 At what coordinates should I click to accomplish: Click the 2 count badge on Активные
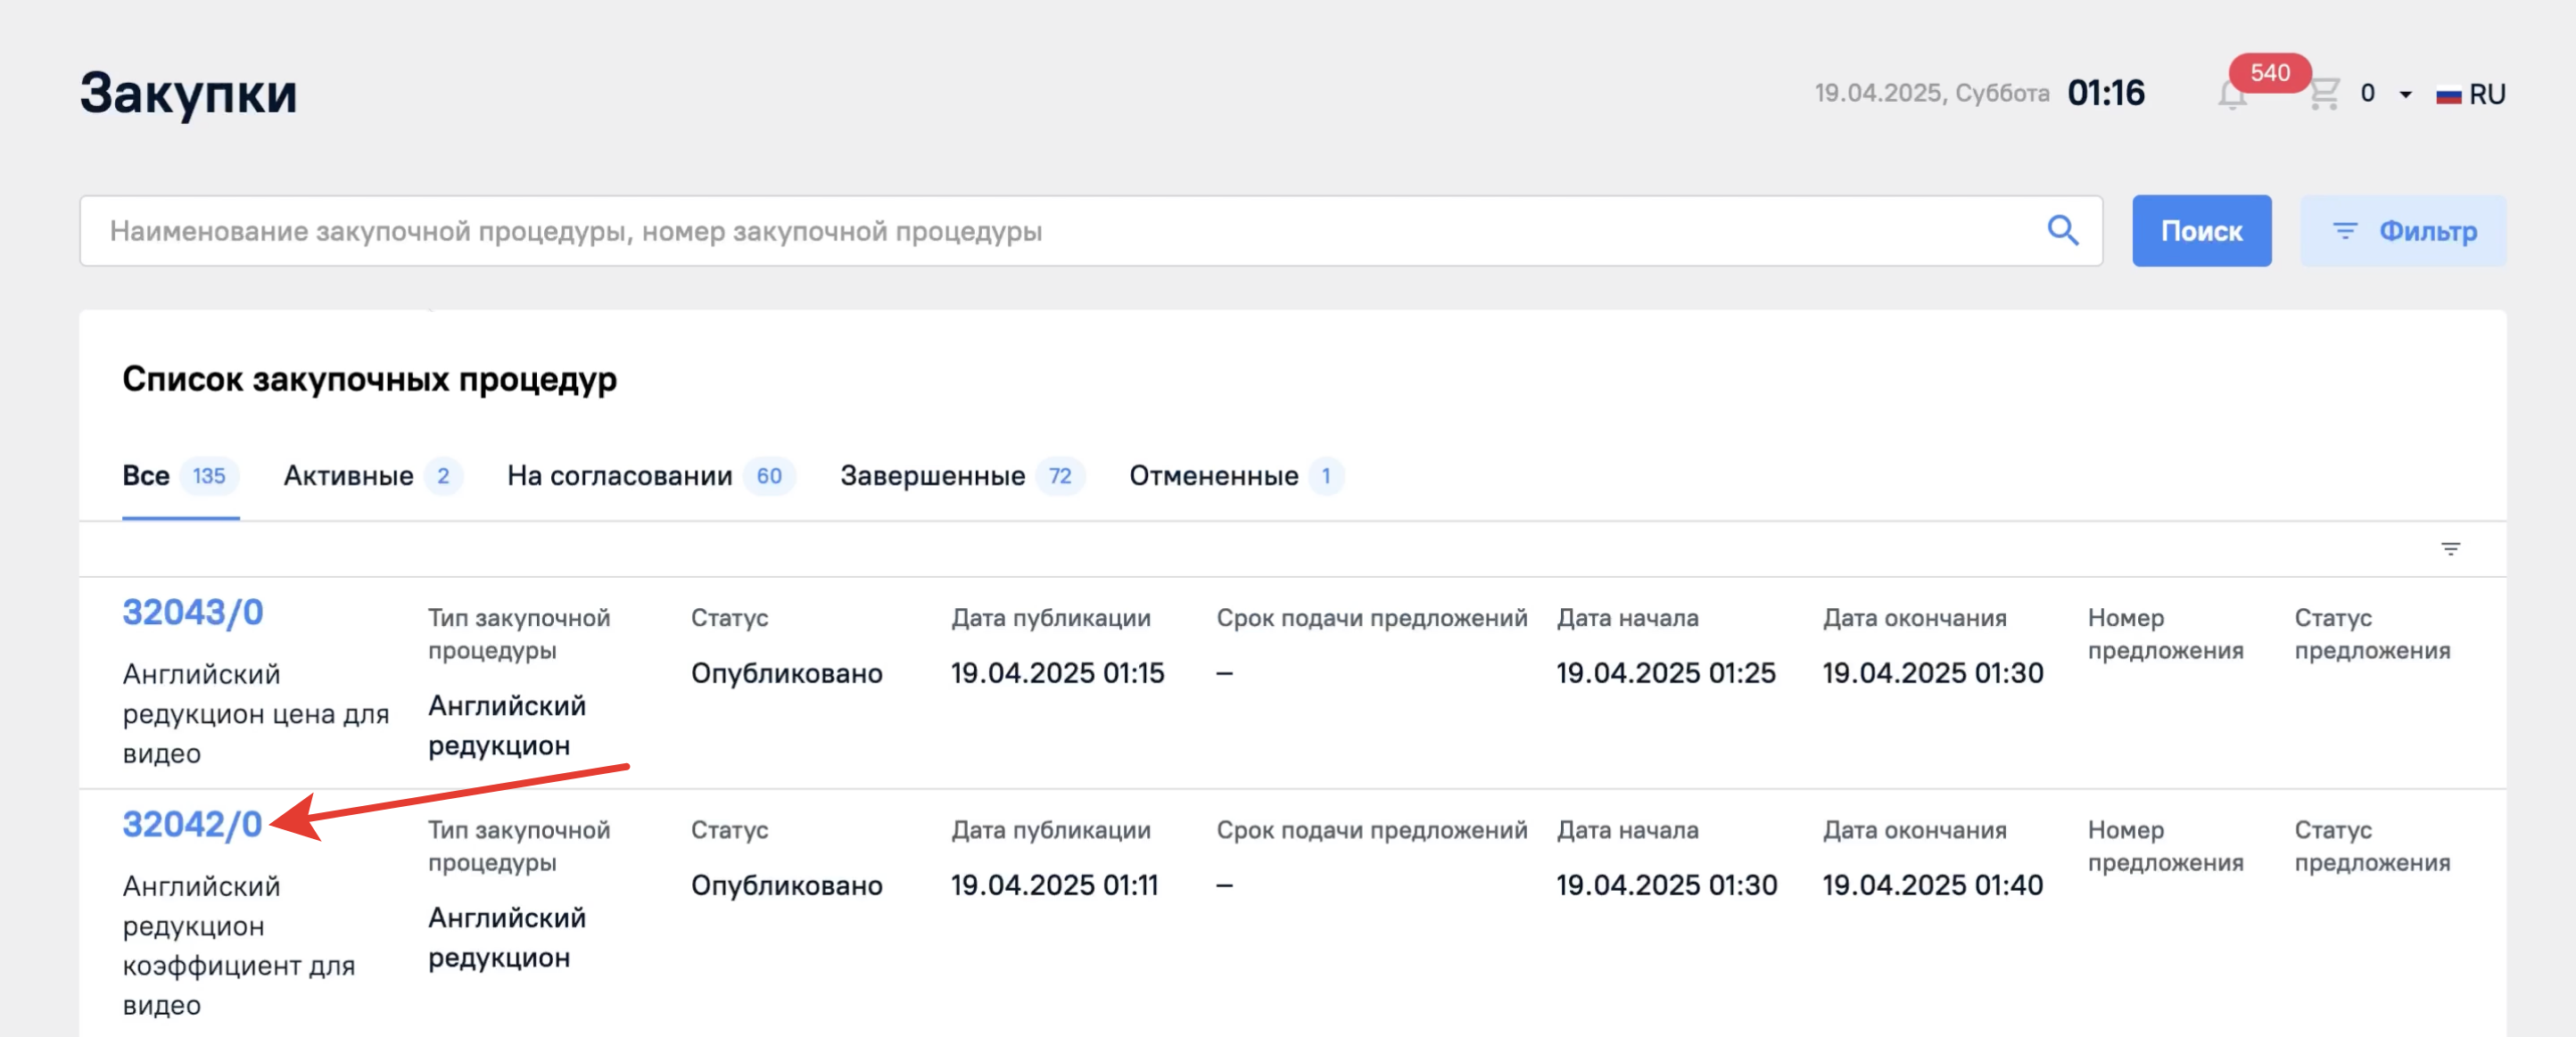443,476
